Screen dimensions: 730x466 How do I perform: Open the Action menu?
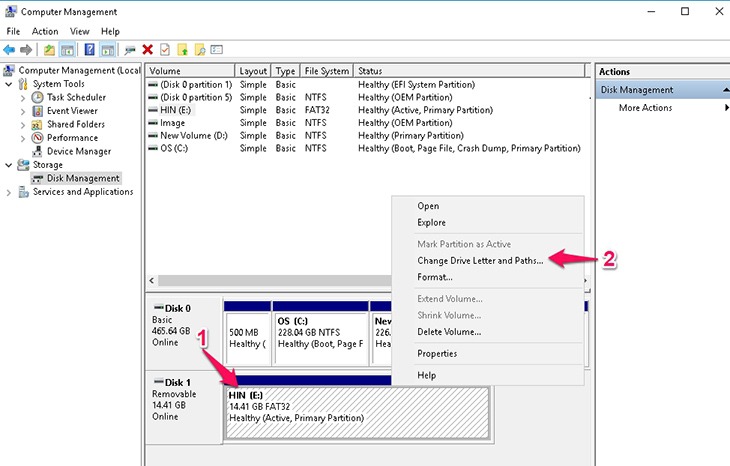45,31
